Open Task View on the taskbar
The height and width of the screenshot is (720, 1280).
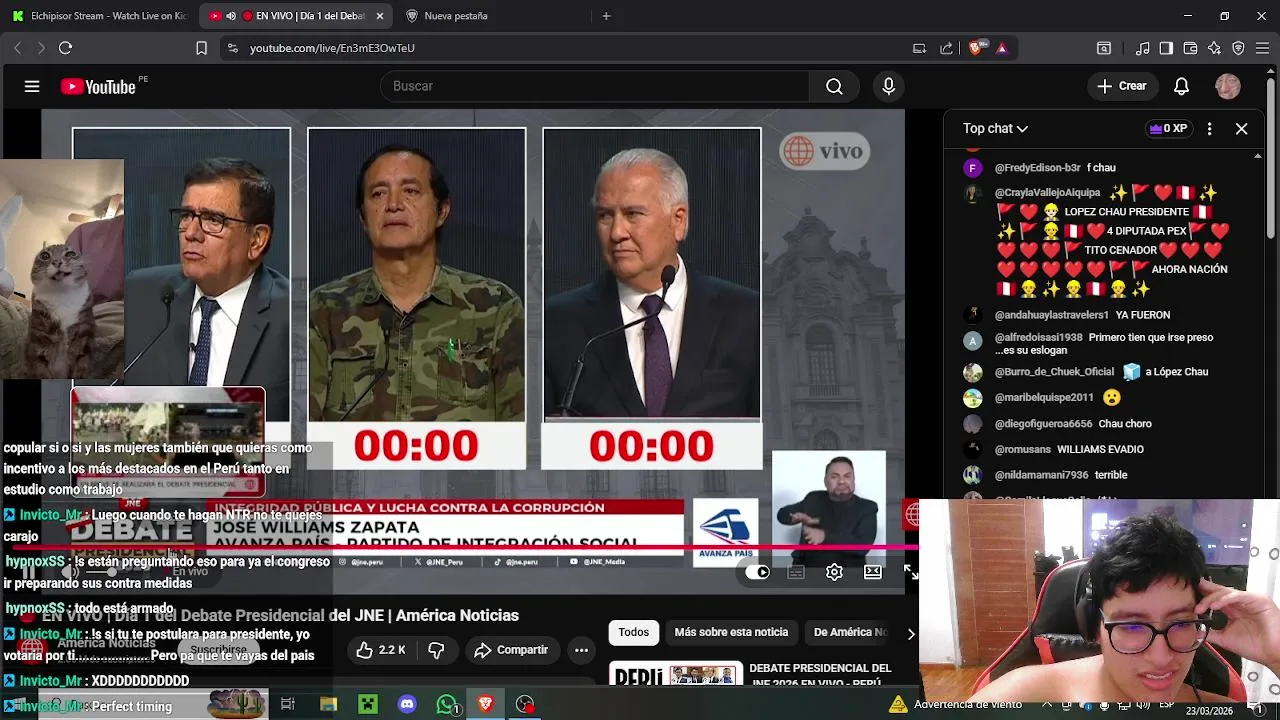click(288, 704)
